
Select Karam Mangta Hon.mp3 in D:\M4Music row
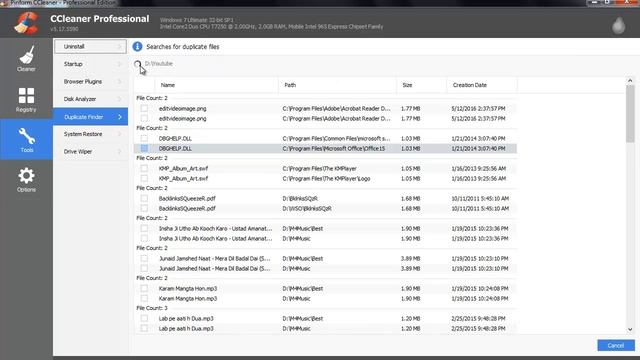325,299
